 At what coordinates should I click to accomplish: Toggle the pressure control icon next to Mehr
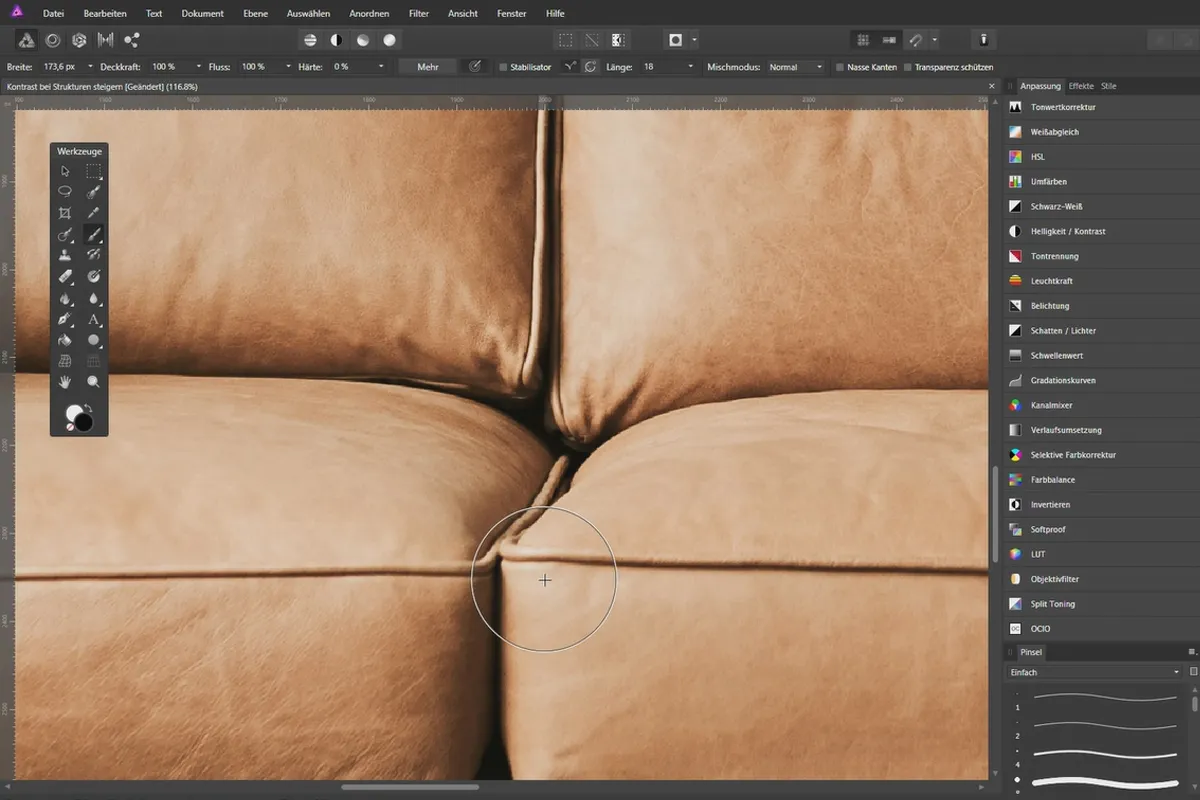475,67
